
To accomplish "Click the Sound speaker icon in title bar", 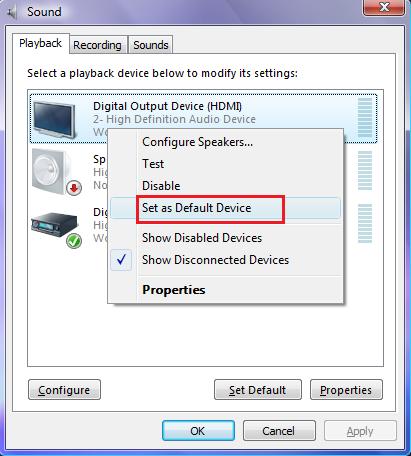I will pos(12,13).
